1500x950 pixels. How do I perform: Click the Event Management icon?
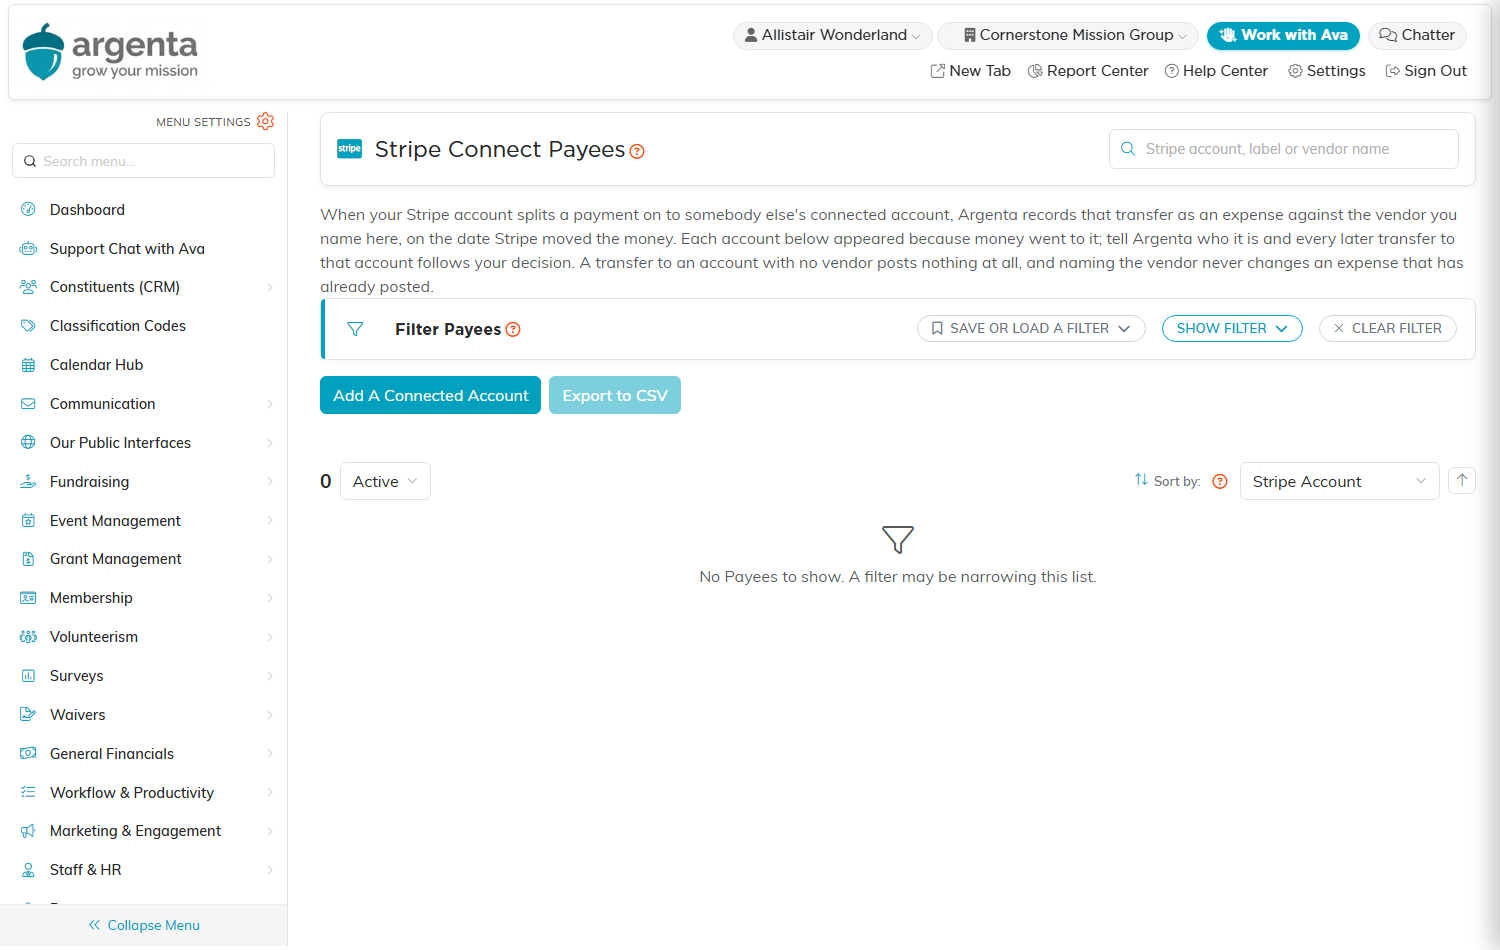click(28, 521)
